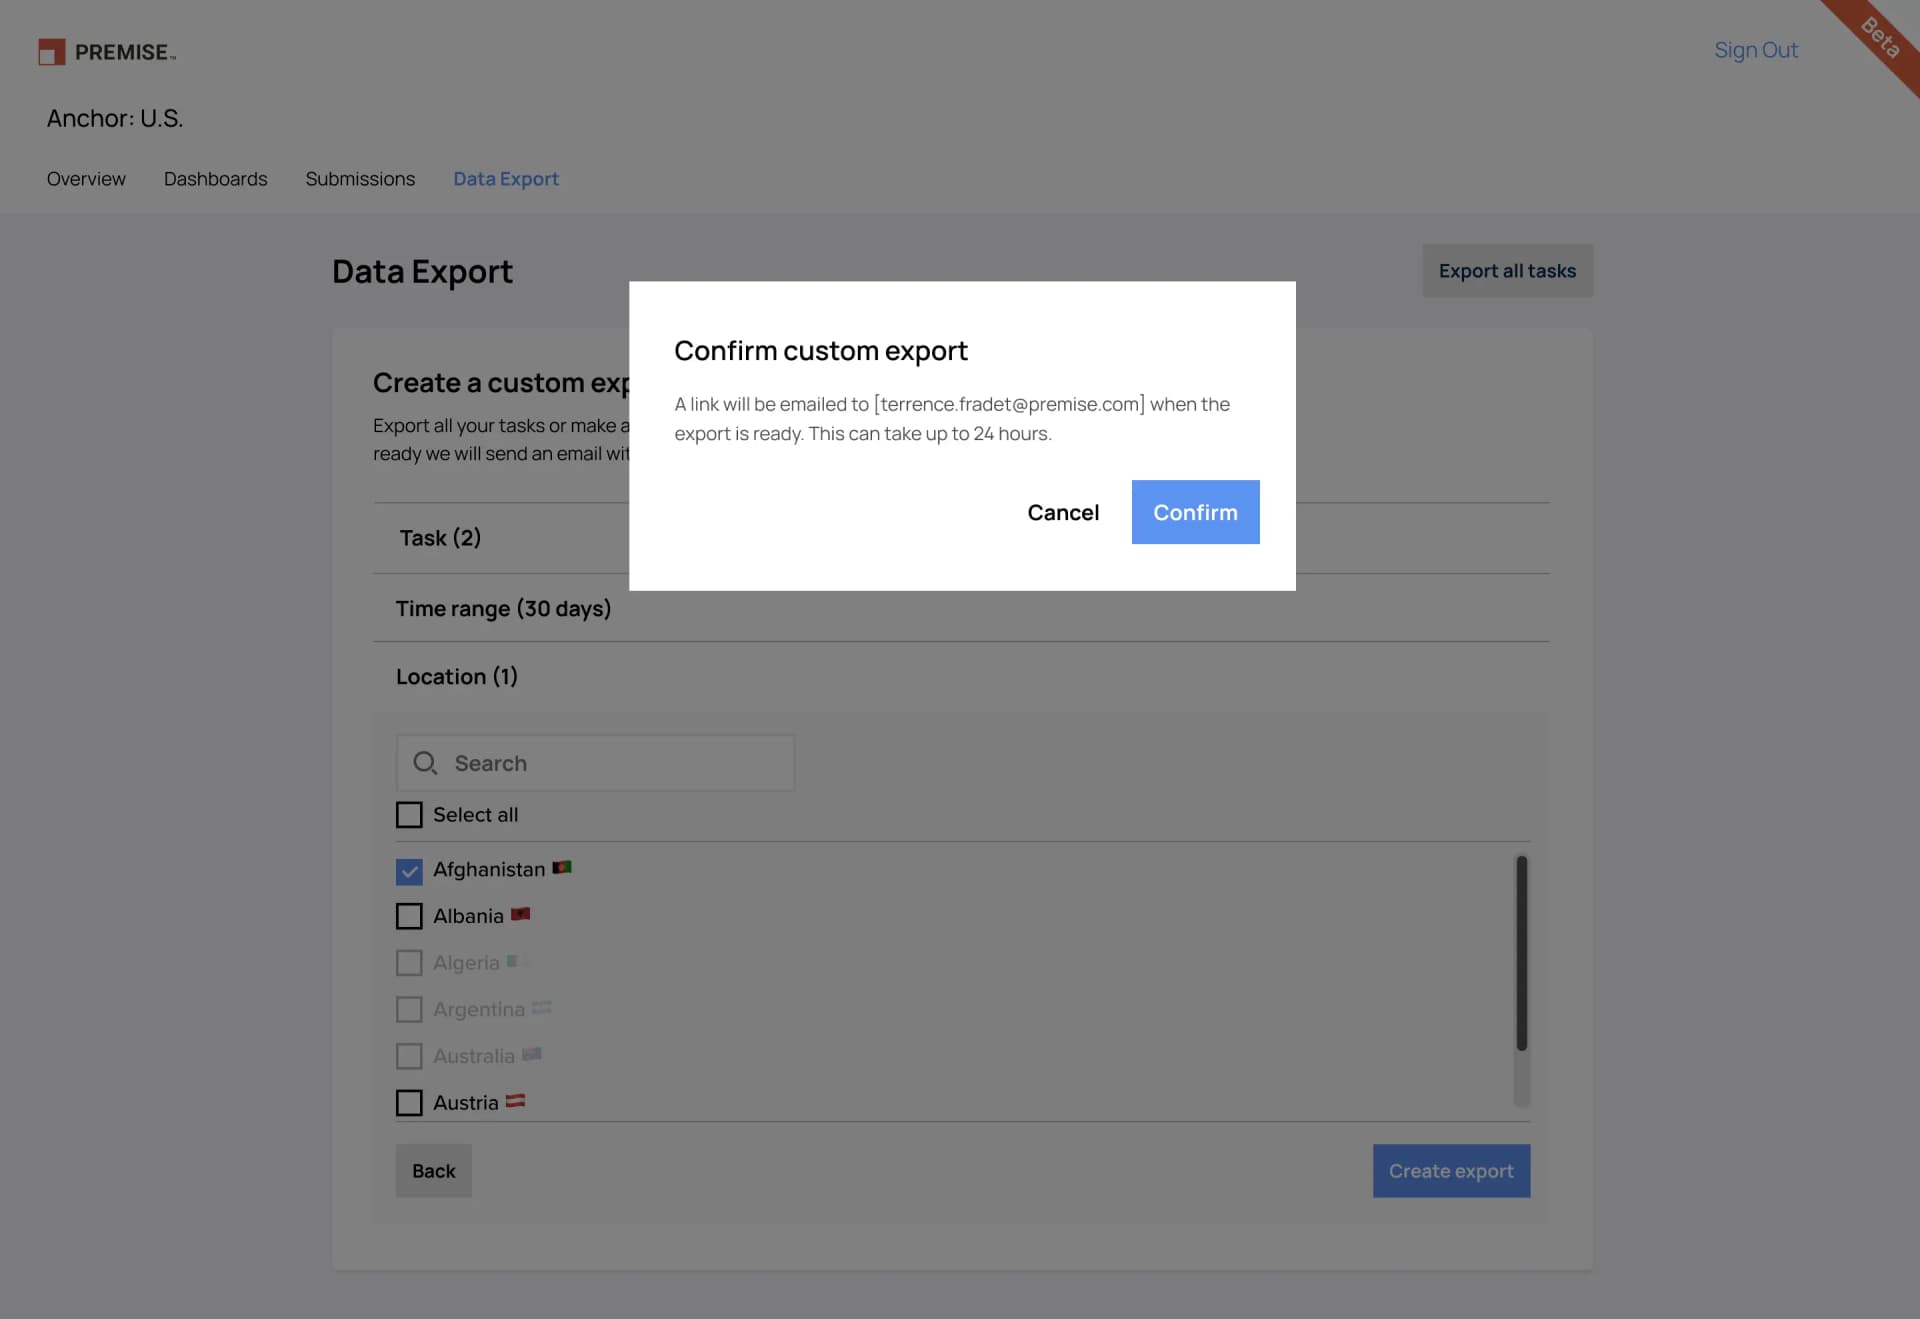This screenshot has width=1920, height=1319.
Task: Check the Albania checkbox
Action: [409, 915]
